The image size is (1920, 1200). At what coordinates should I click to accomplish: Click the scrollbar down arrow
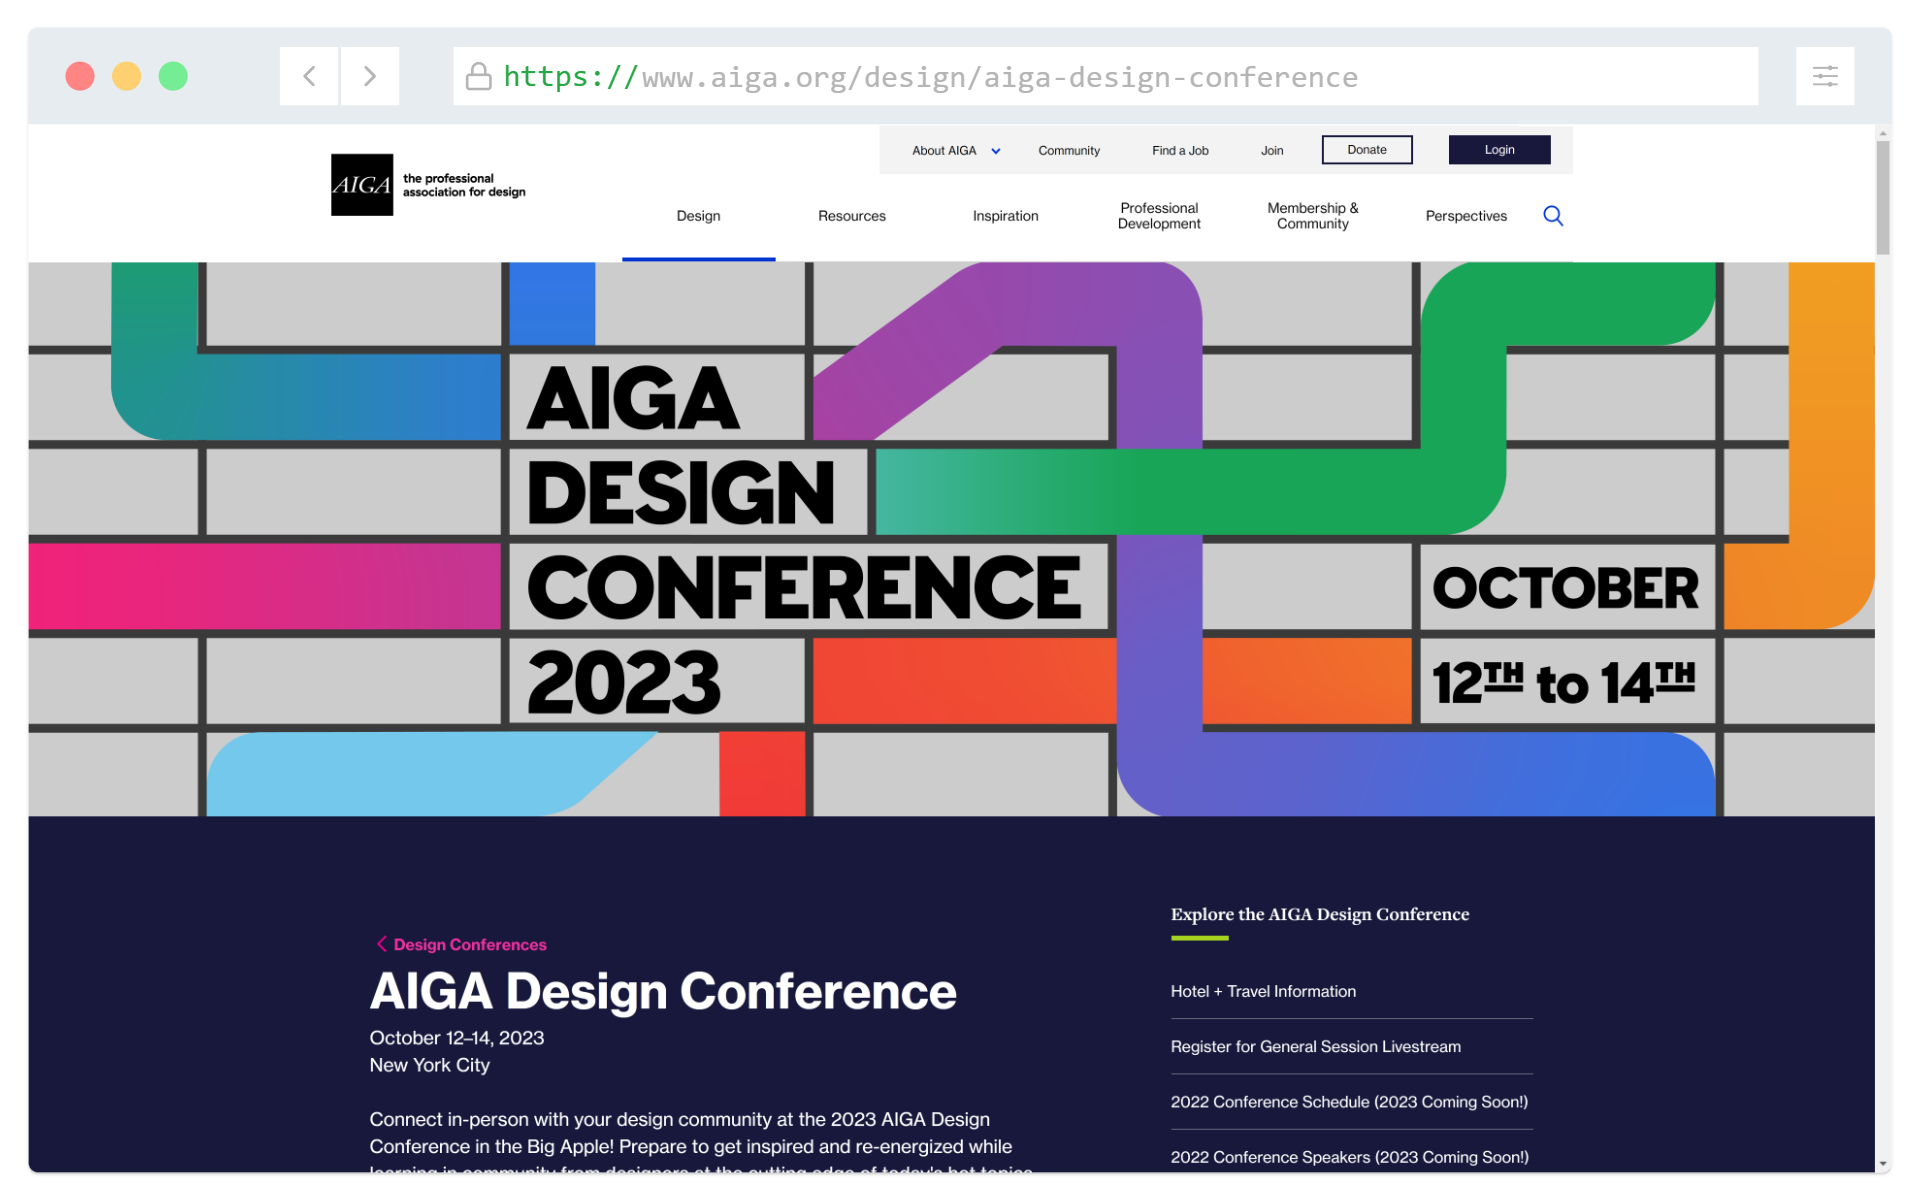(x=1883, y=1164)
